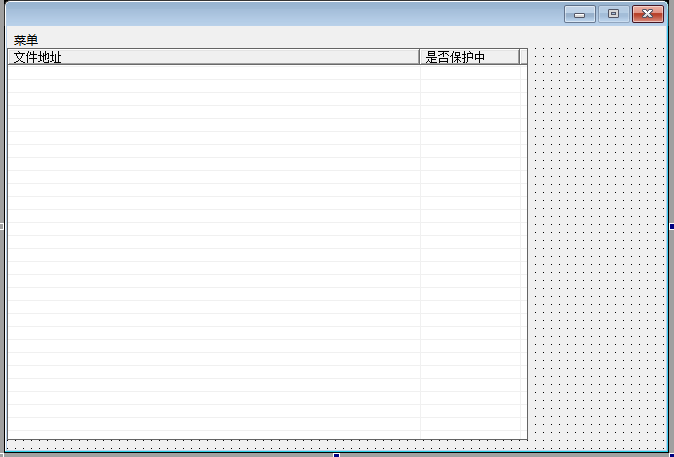Open the 菜单 menu
The width and height of the screenshot is (674, 457).
click(26, 40)
